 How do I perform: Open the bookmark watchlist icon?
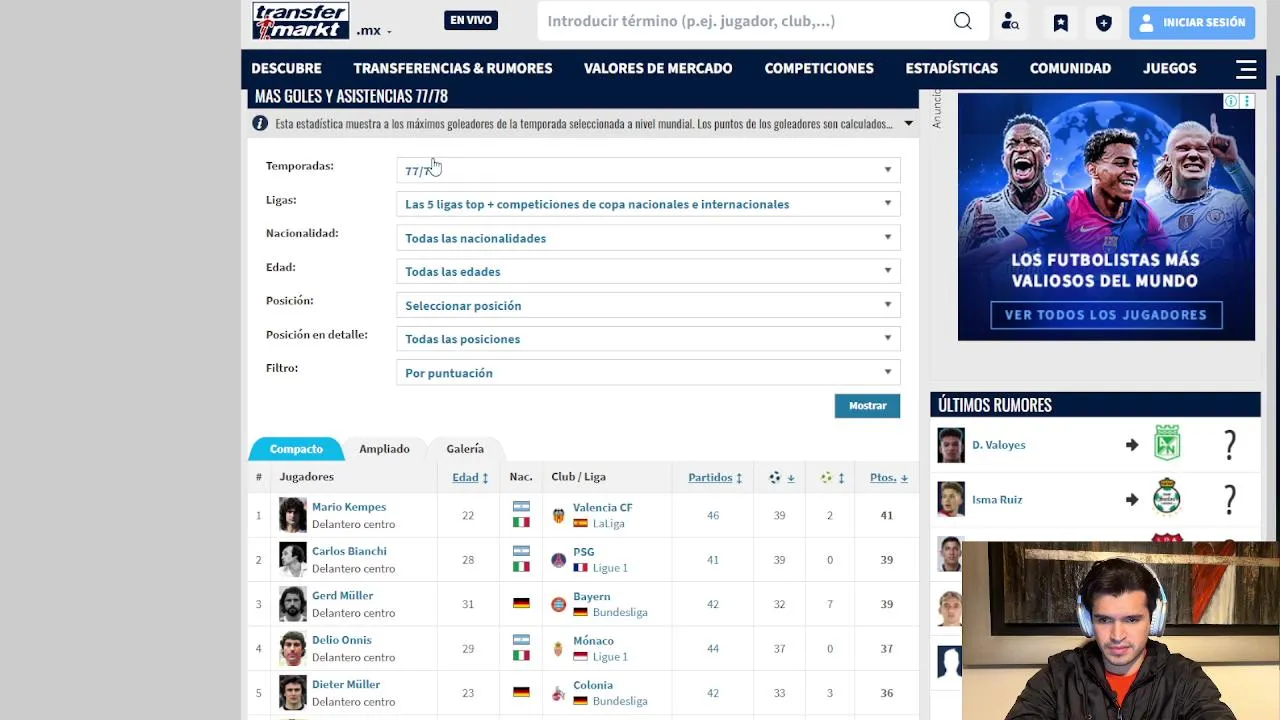click(1061, 22)
